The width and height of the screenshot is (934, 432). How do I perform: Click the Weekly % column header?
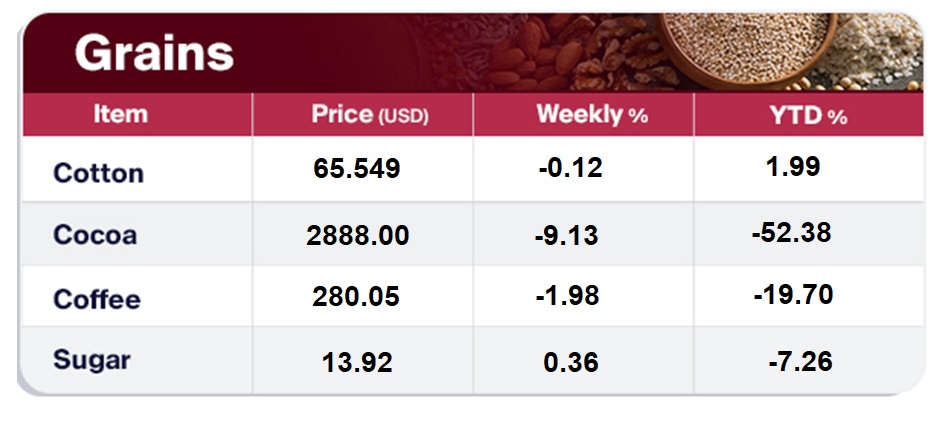click(592, 115)
